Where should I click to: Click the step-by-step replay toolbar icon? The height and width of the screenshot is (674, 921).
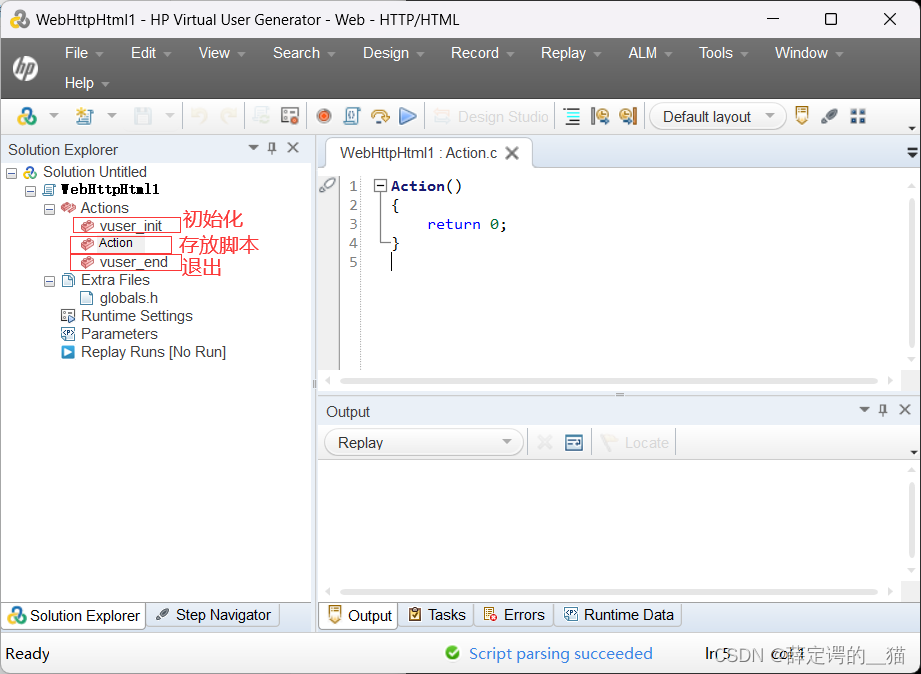coord(380,116)
